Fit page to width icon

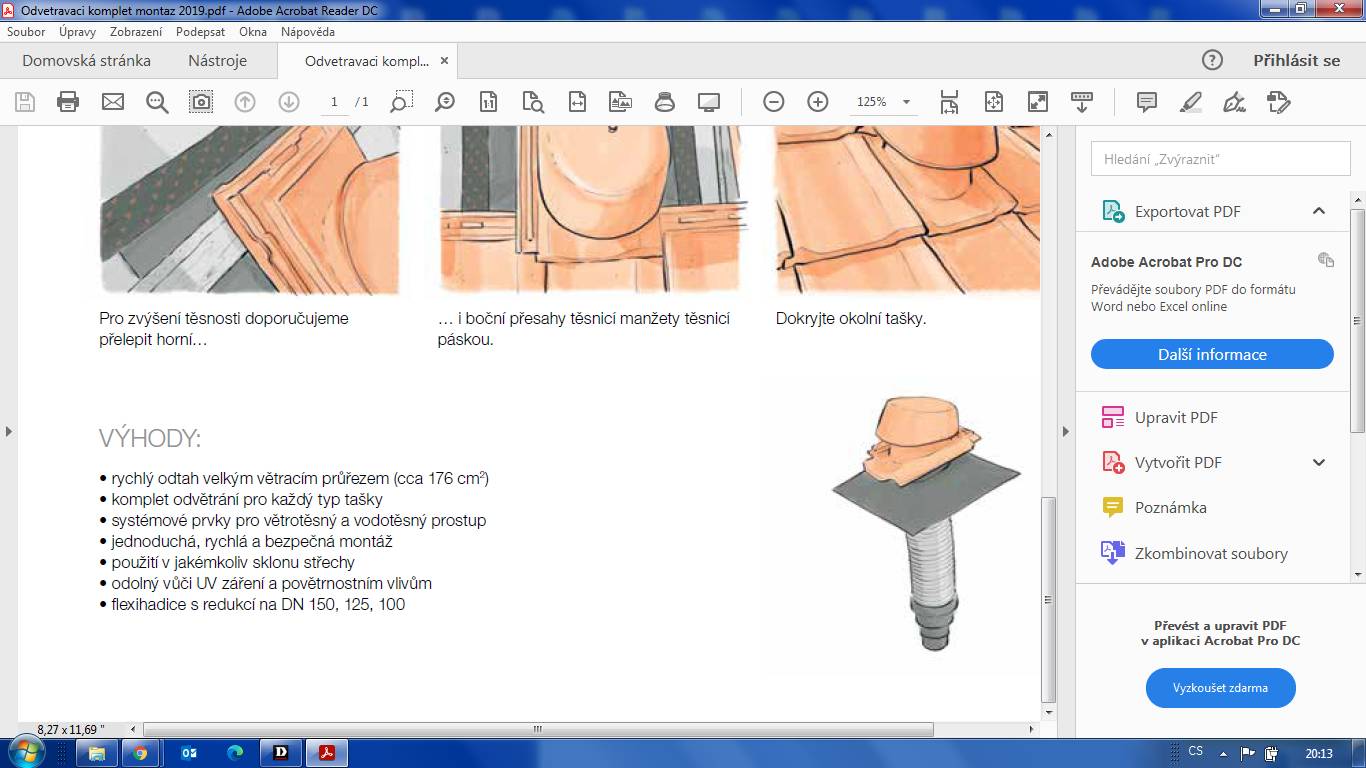click(577, 102)
